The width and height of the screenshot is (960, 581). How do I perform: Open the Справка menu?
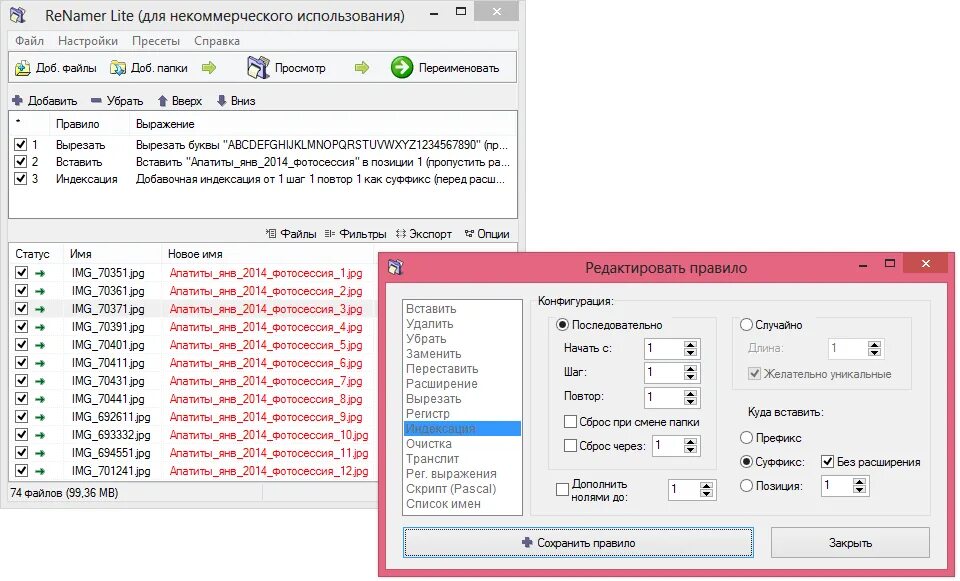(217, 40)
